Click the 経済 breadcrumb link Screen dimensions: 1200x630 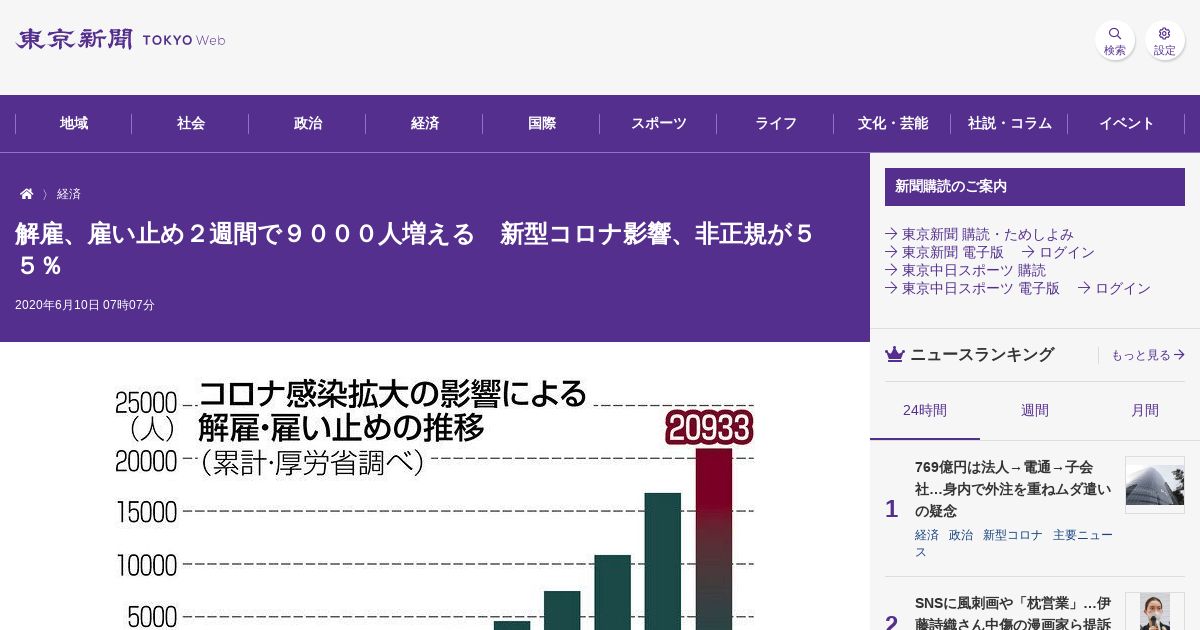pyautogui.click(x=69, y=194)
